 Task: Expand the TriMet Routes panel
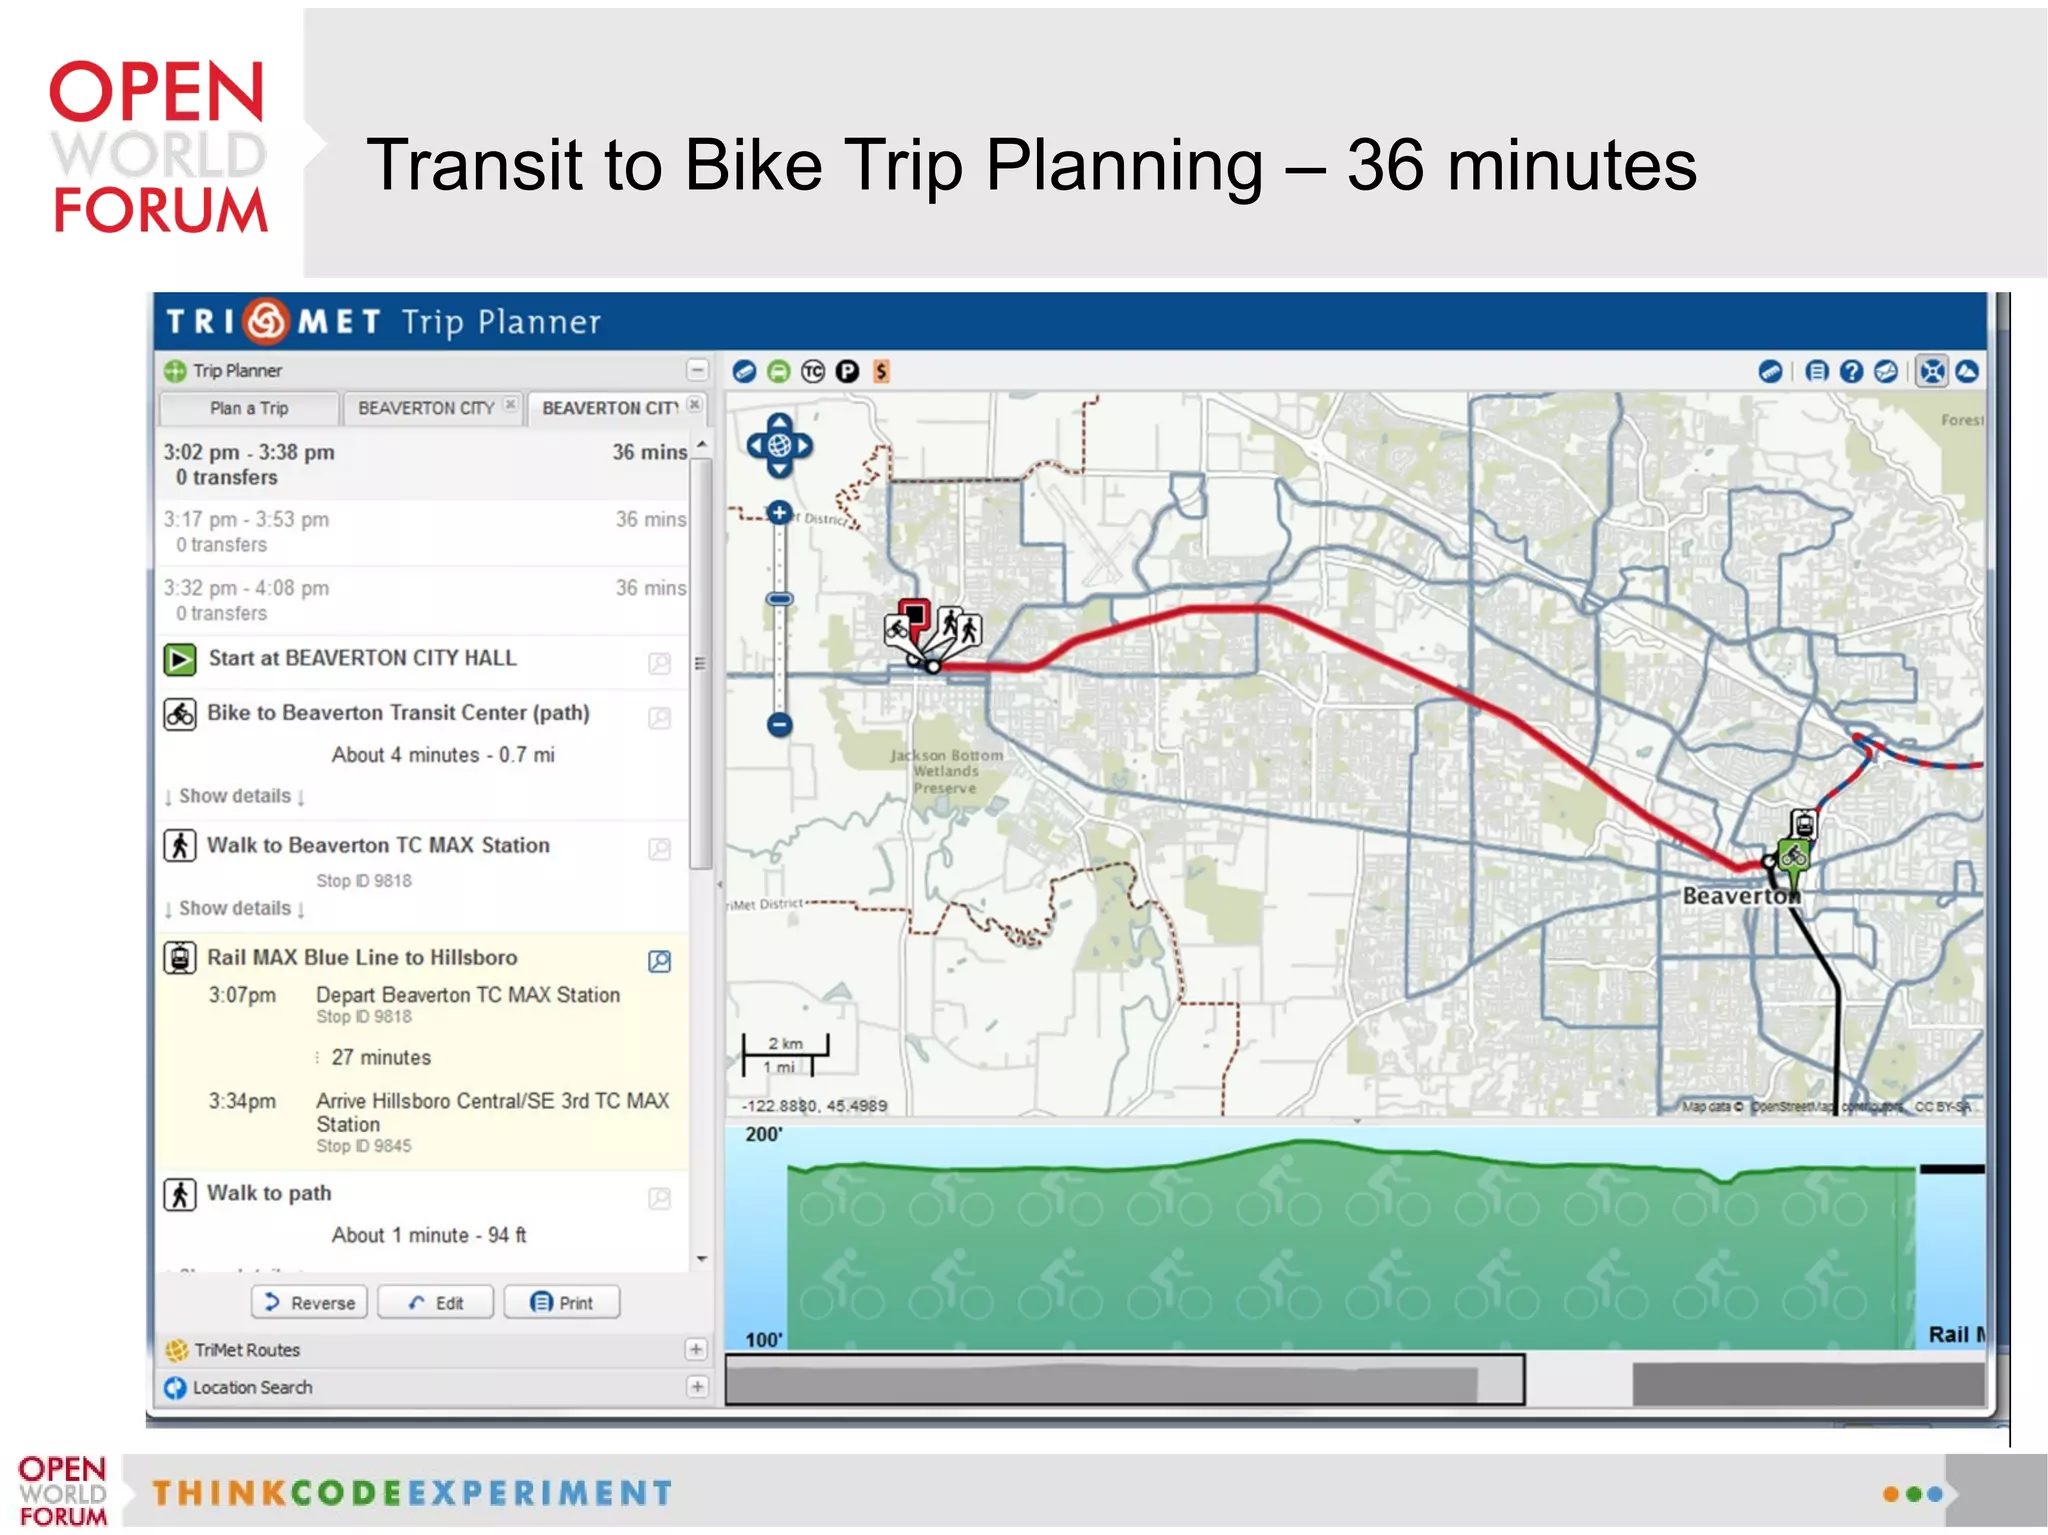click(x=696, y=1349)
